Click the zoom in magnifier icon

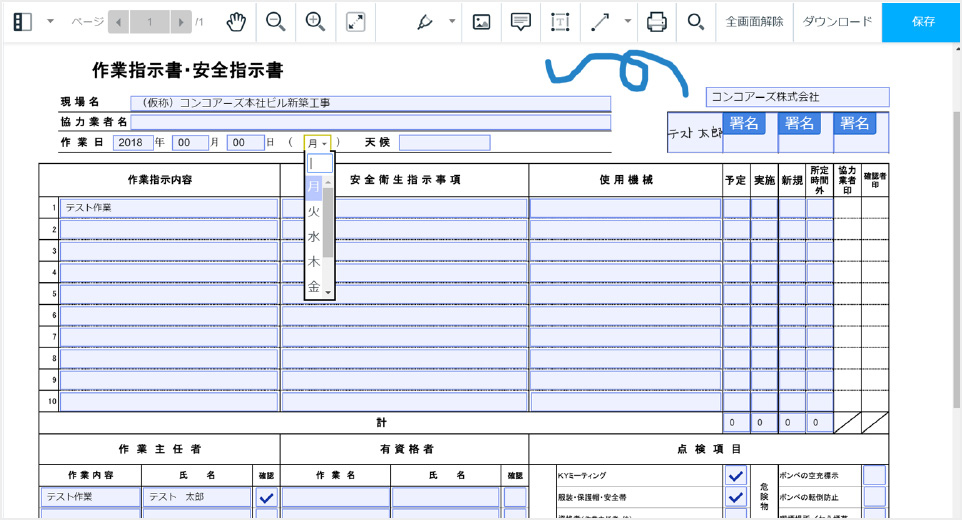coord(315,21)
